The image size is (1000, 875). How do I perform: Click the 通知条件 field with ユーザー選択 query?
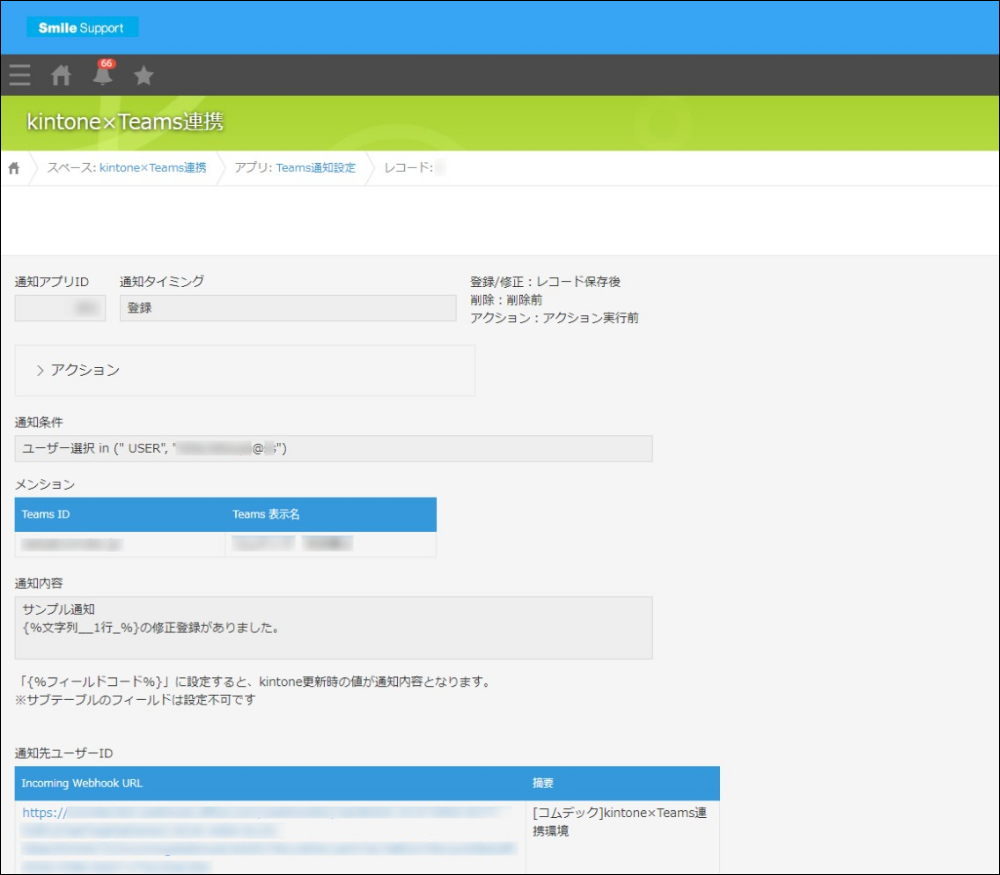(x=334, y=448)
